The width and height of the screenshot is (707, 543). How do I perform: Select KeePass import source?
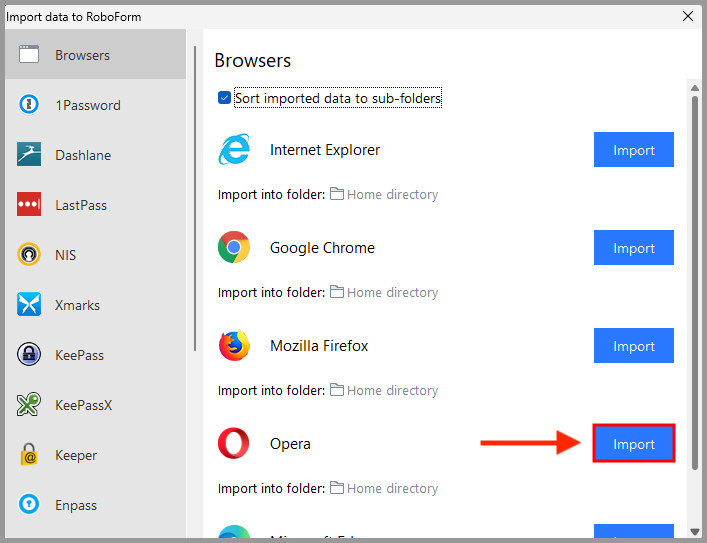(95, 355)
